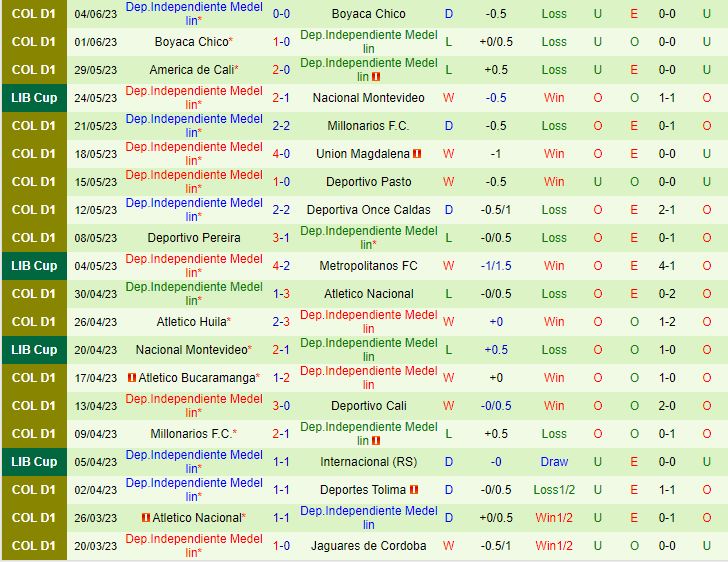Image resolution: width=728 pixels, height=562 pixels.
Task: Click the 3-0 score against Deportivo Cali
Action: point(281,406)
